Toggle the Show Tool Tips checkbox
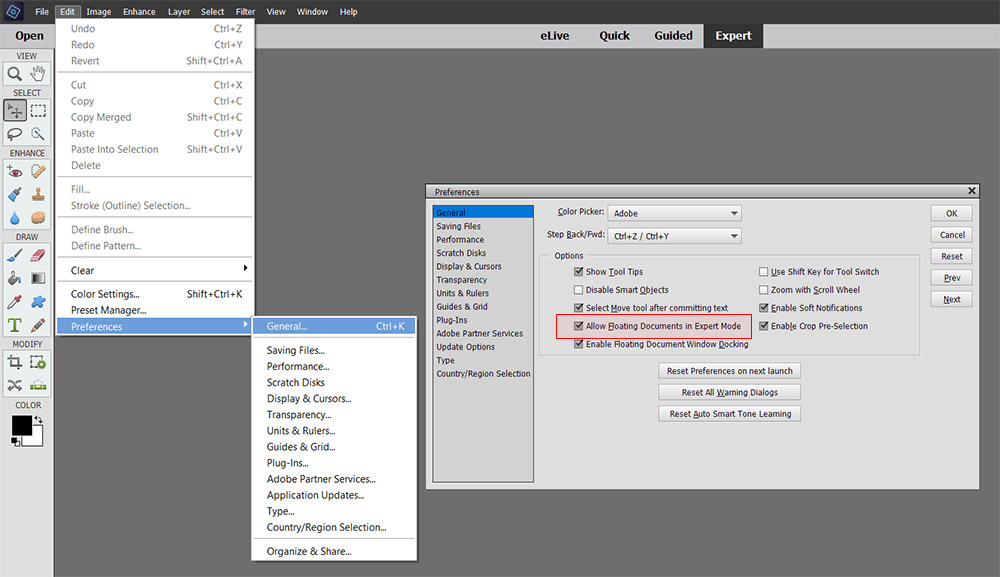 click(x=578, y=272)
